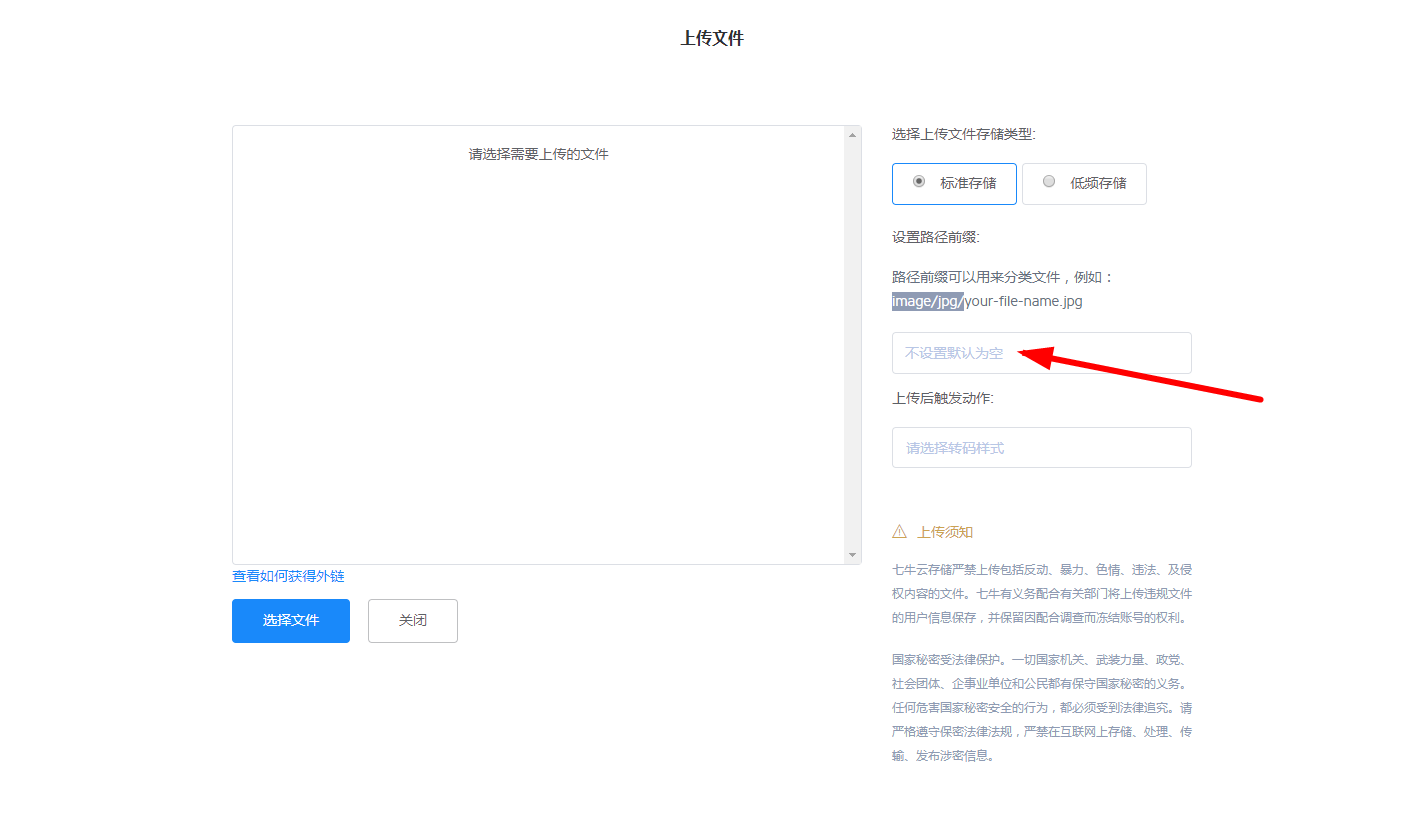The width and height of the screenshot is (1420, 826).
Task: Click the up arrow of file list scrollbar
Action: coord(852,135)
